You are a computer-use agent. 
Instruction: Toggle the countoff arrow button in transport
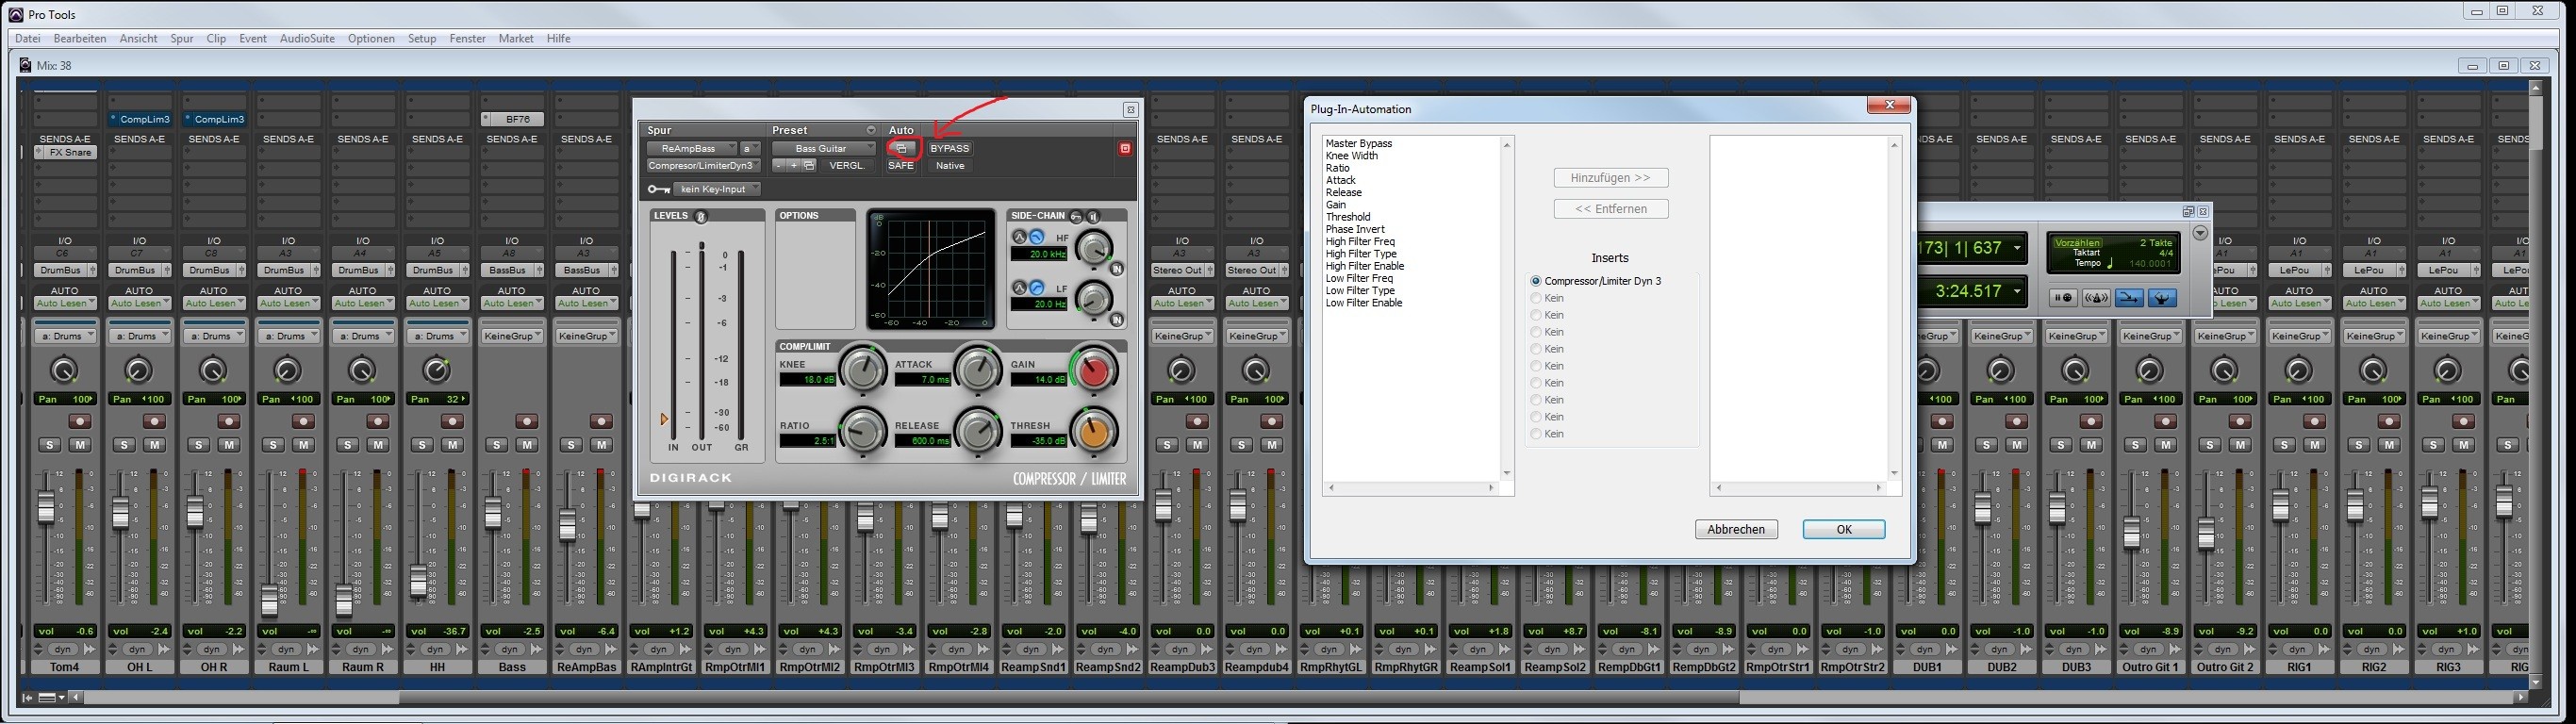(x=2129, y=298)
